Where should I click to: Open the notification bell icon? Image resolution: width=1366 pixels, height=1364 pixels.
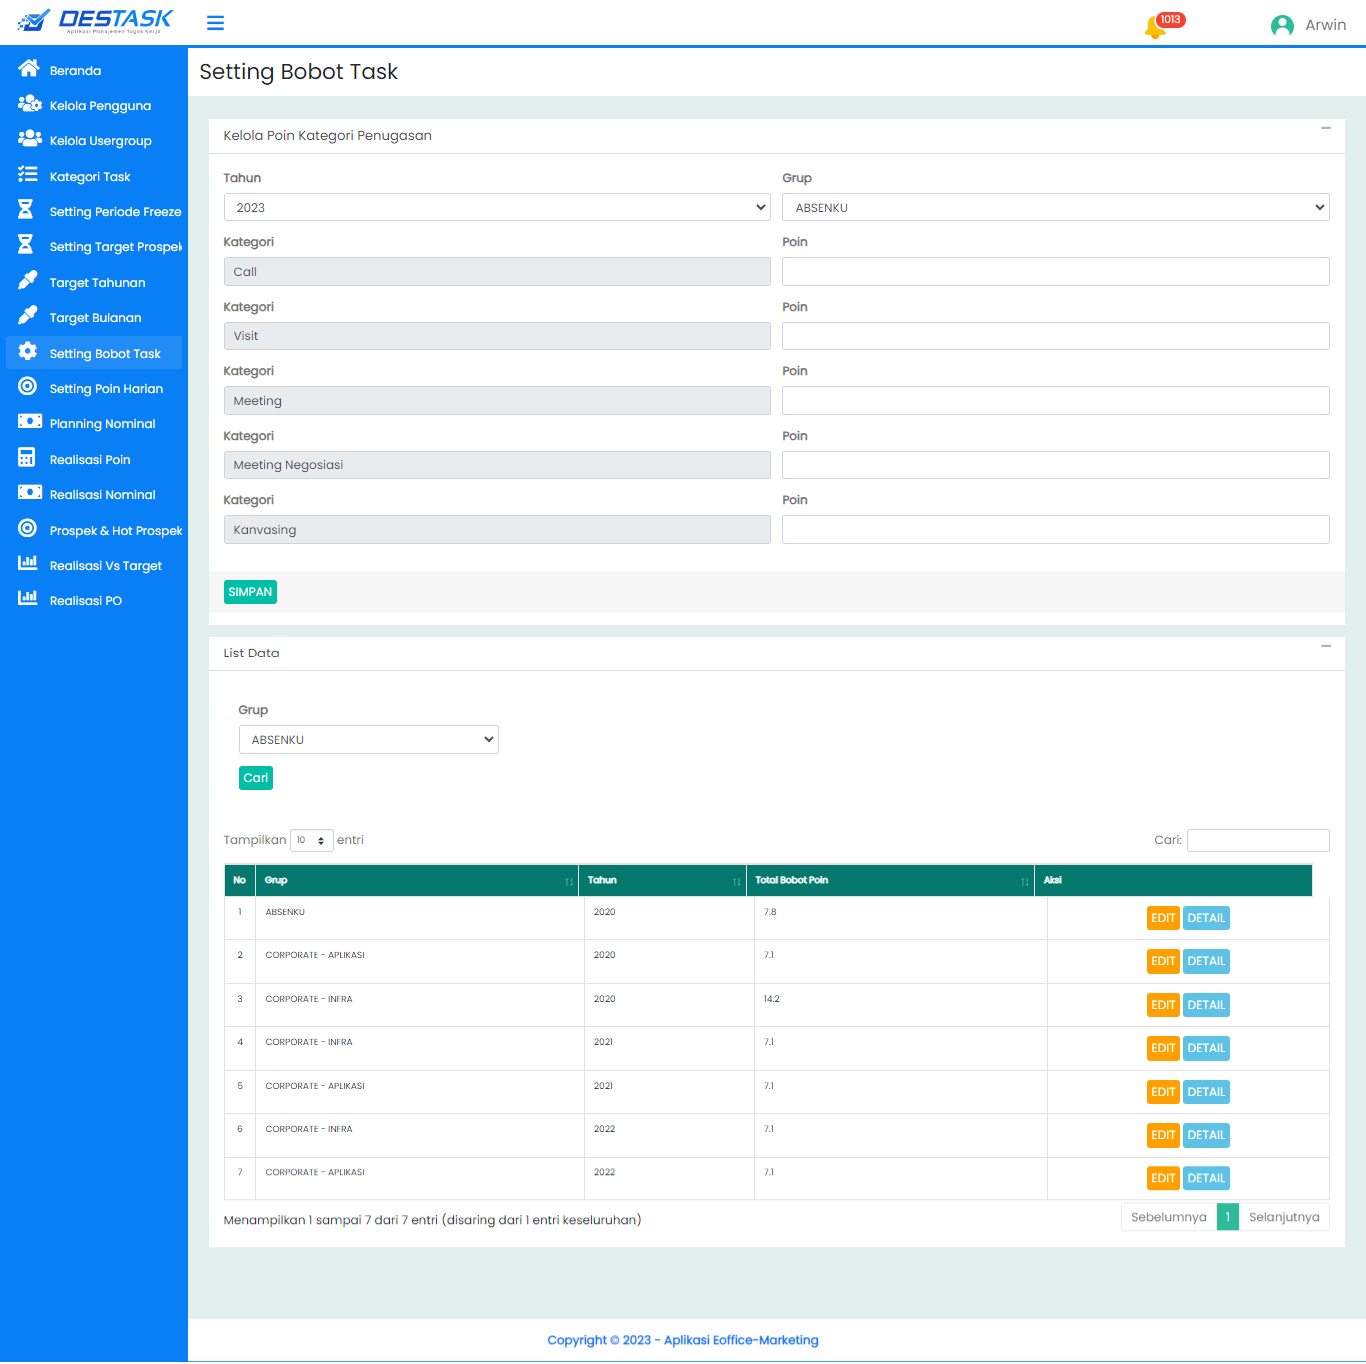pos(1155,27)
